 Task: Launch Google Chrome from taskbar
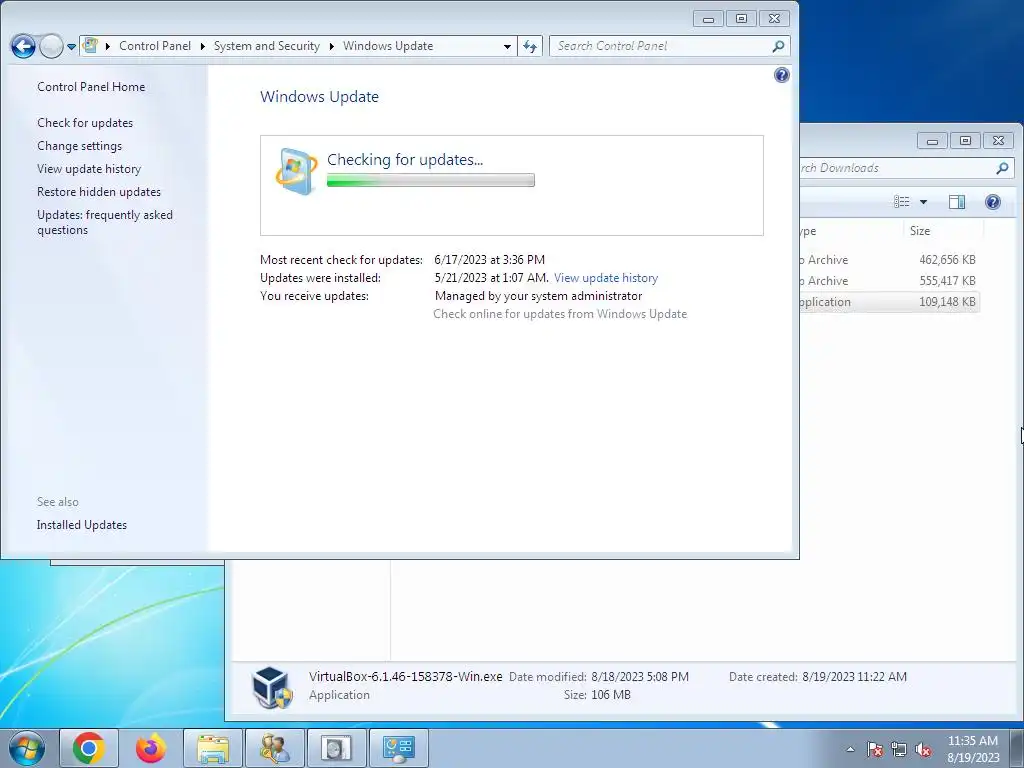click(x=89, y=748)
